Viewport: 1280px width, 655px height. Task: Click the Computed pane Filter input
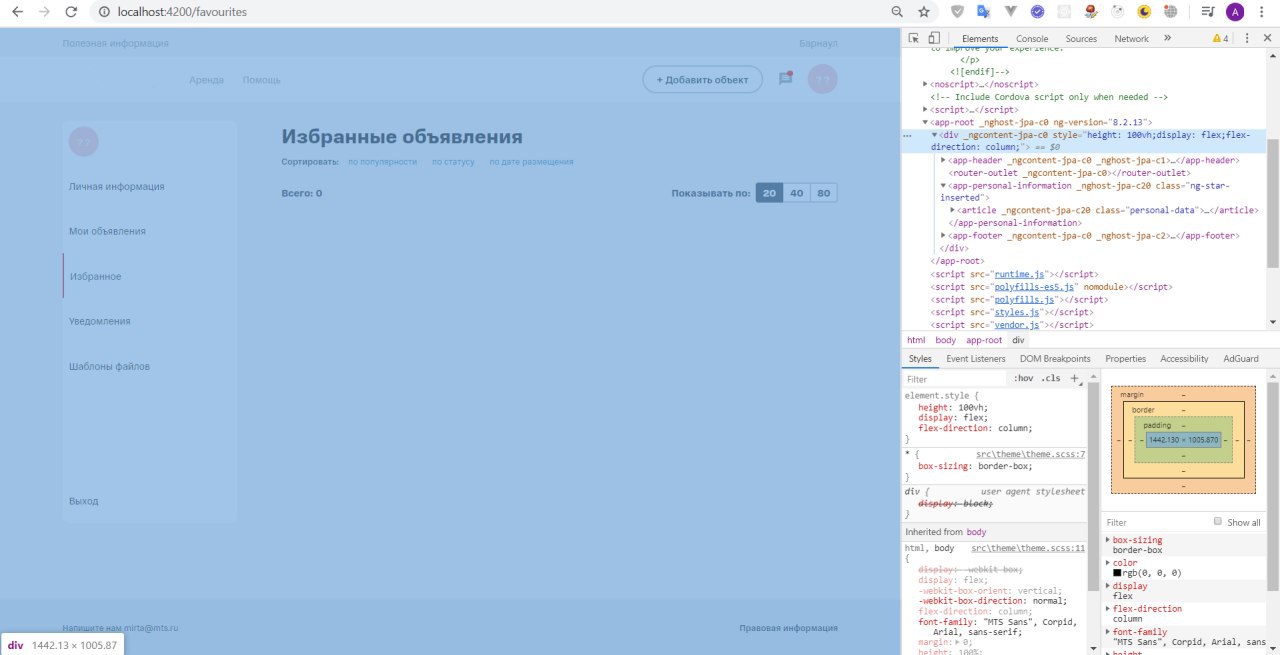[x=1155, y=522]
